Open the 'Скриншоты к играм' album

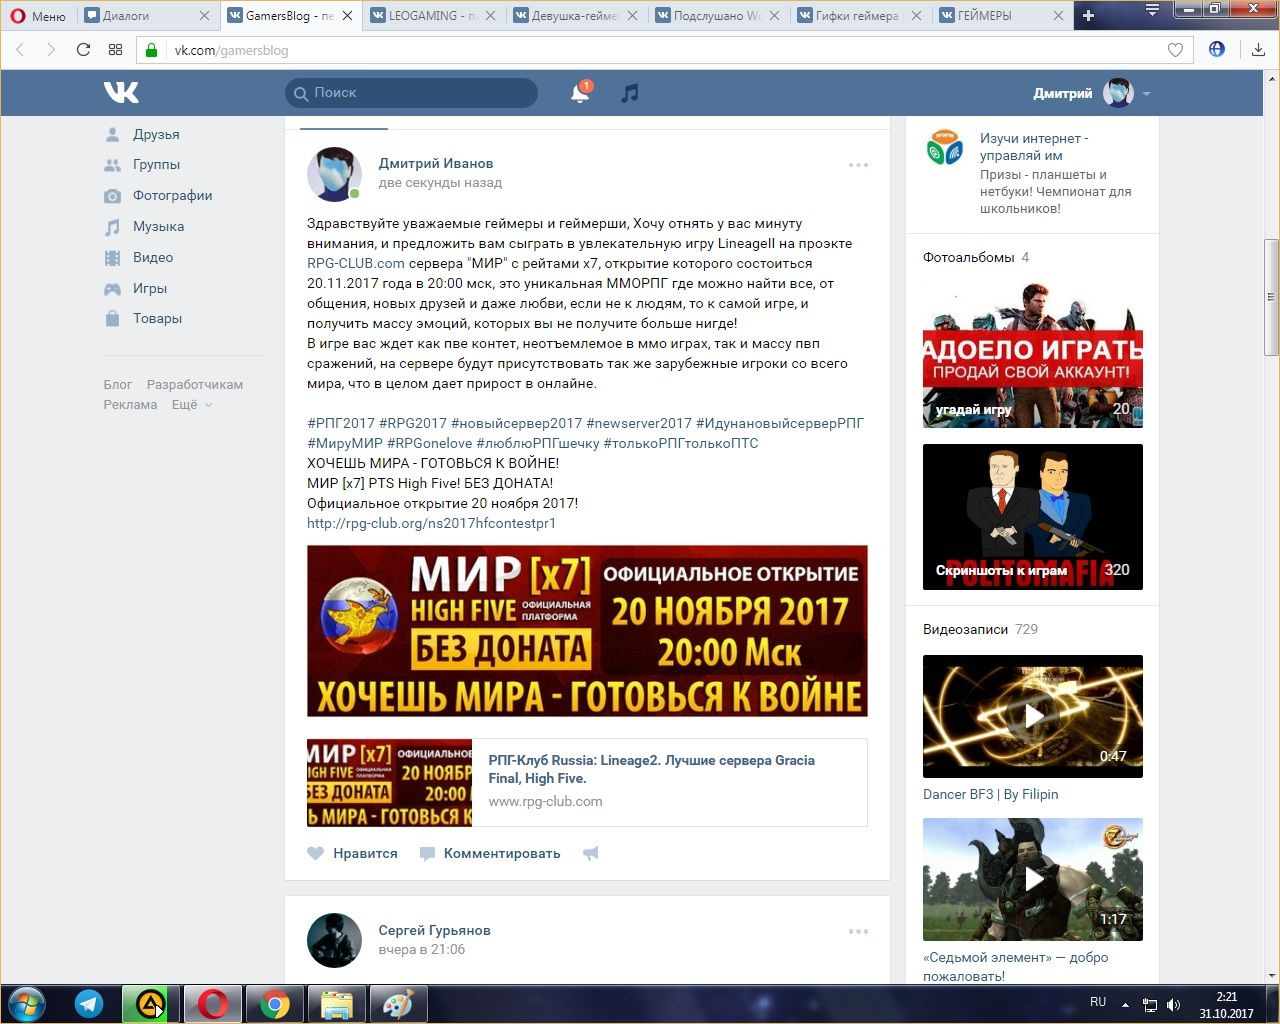point(1033,517)
